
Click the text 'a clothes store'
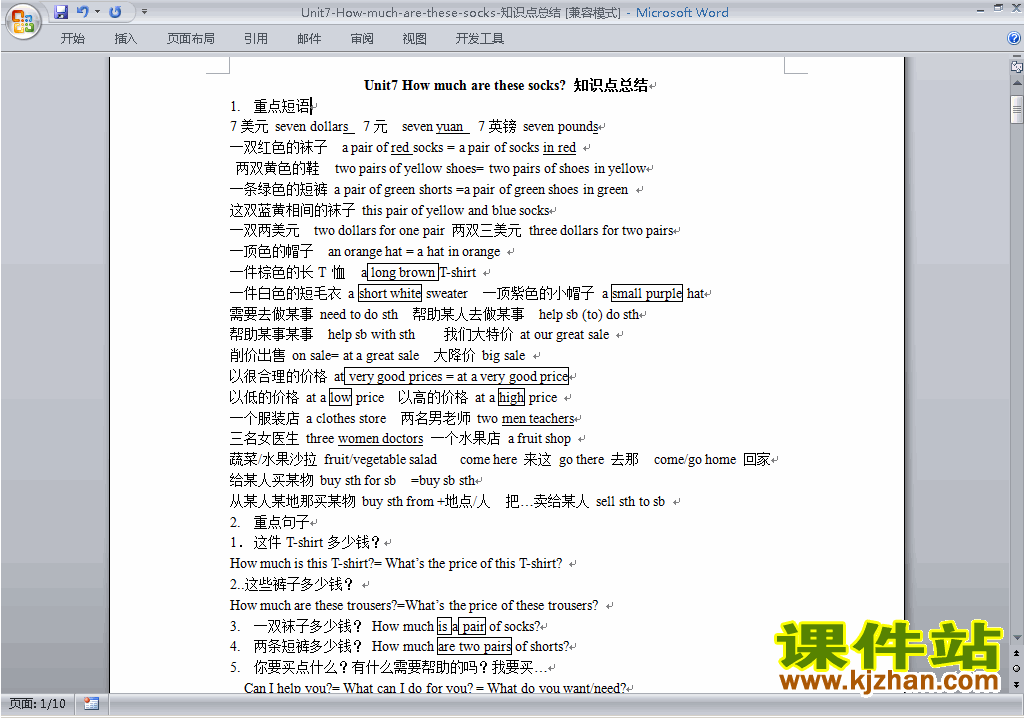[x=346, y=418]
